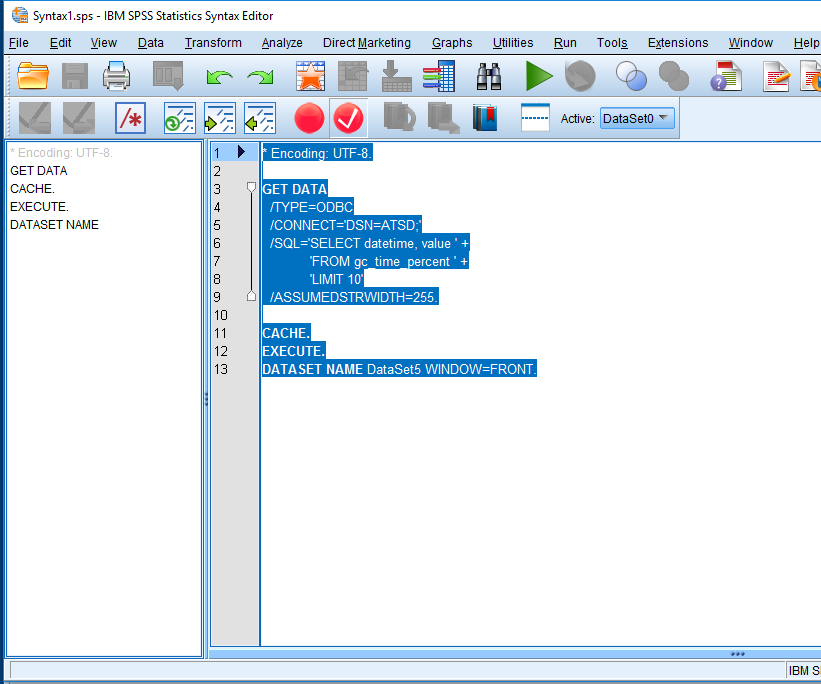Click the DATASET NAME DataSet5 WINDOW=FRONT. line
Screen dimensions: 821x684
[400, 369]
